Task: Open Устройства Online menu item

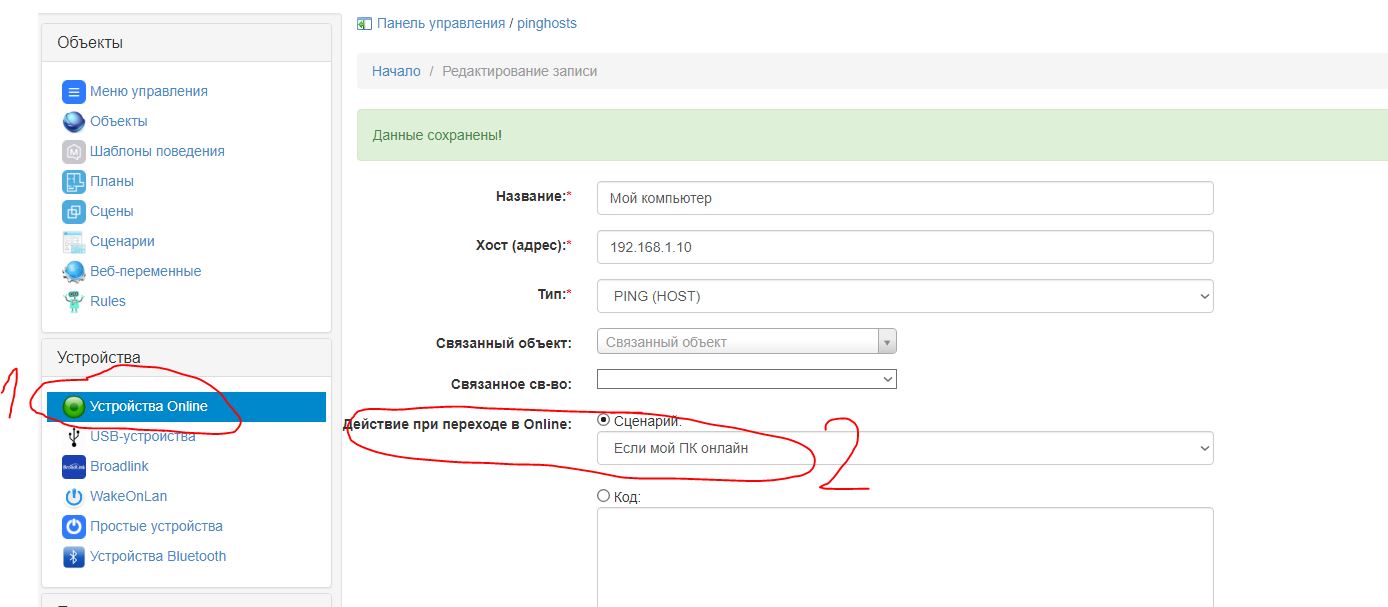Action: click(x=148, y=406)
